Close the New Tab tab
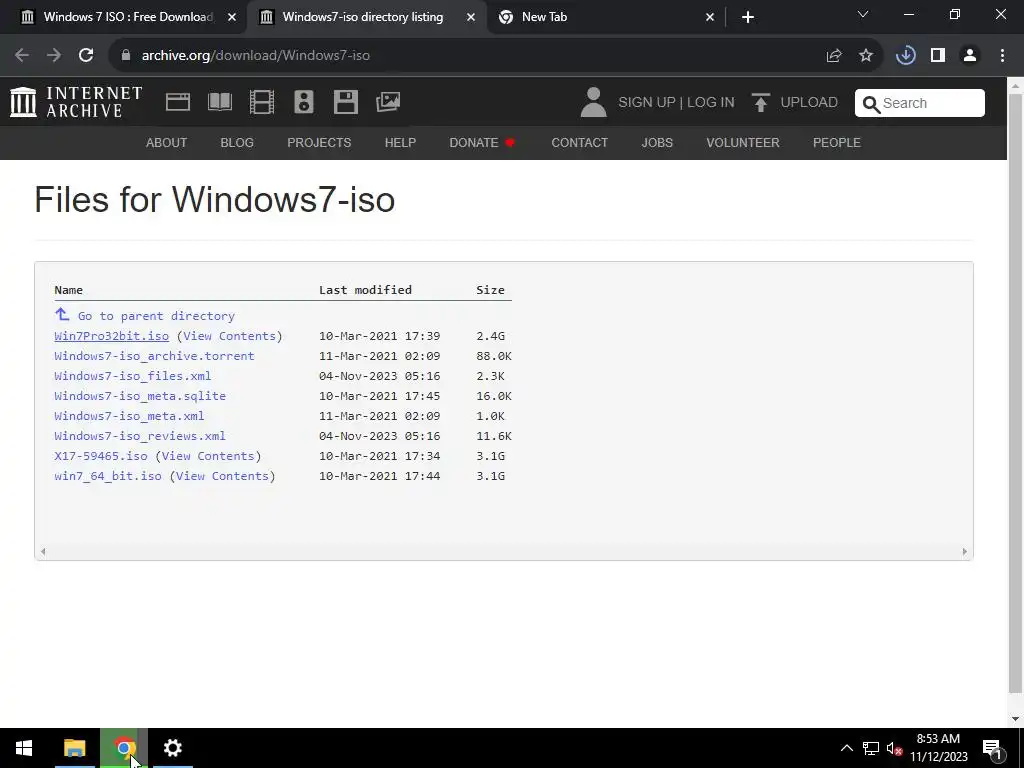Image resolution: width=1024 pixels, height=768 pixels. 710,17
